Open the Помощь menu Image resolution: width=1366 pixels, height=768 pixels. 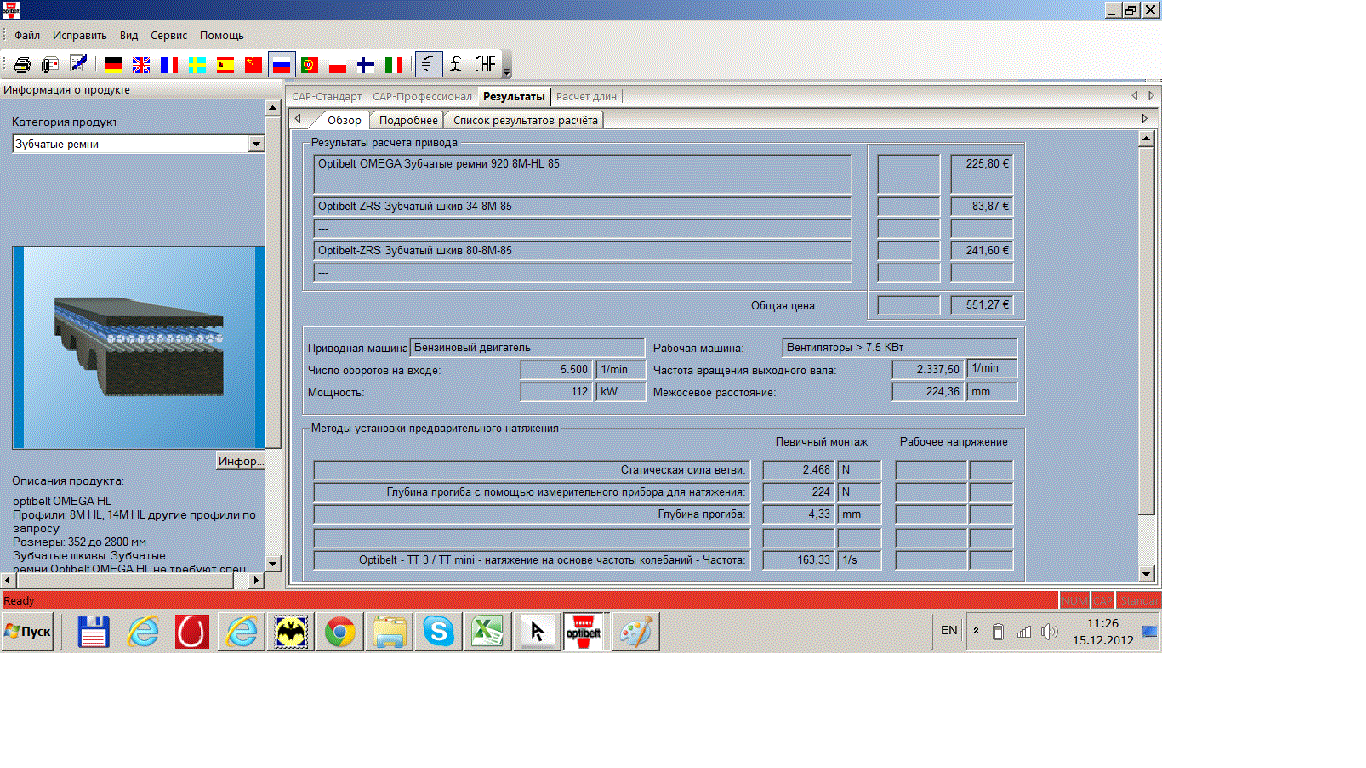click(222, 35)
